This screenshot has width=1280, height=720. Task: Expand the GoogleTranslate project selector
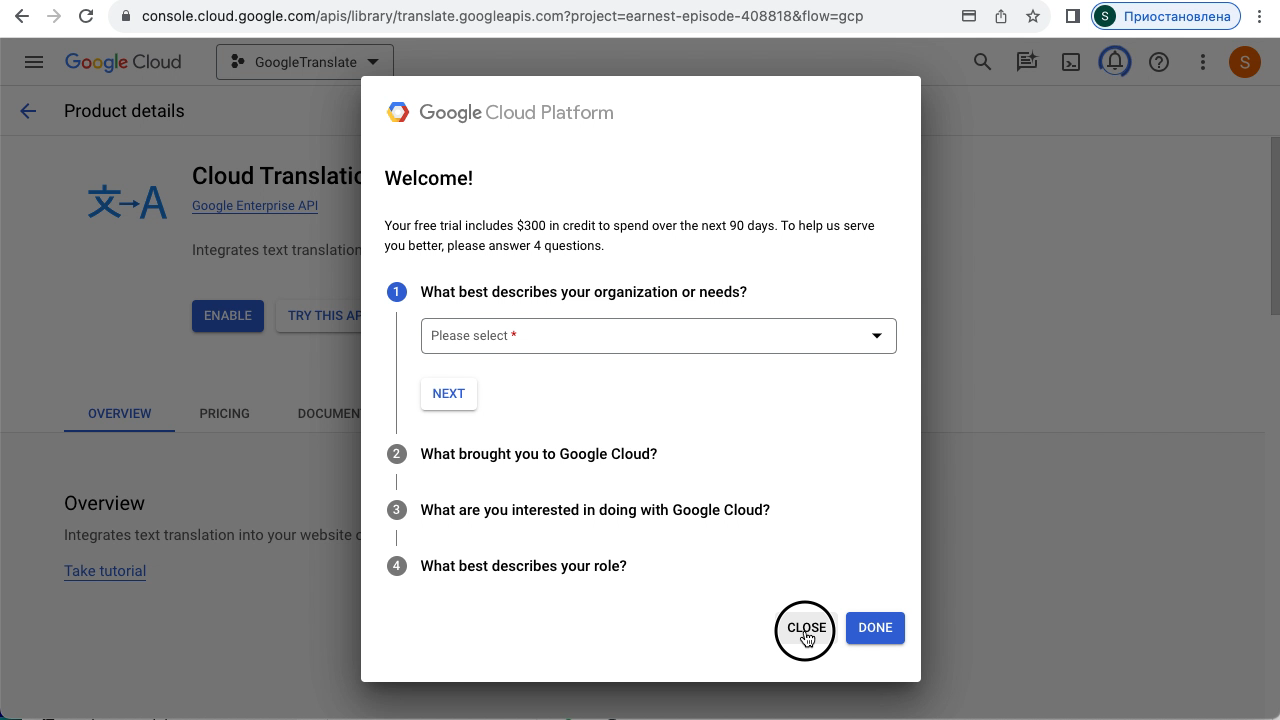pos(304,62)
